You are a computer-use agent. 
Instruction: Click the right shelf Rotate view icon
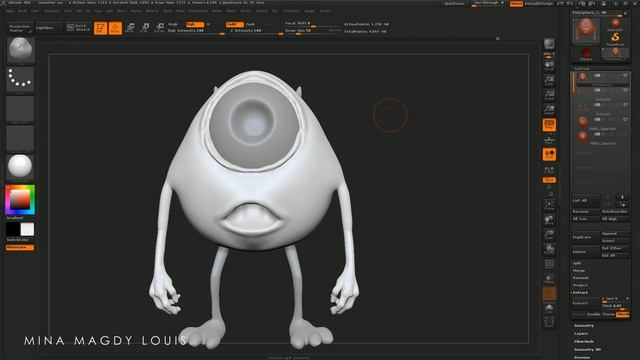(x=549, y=249)
